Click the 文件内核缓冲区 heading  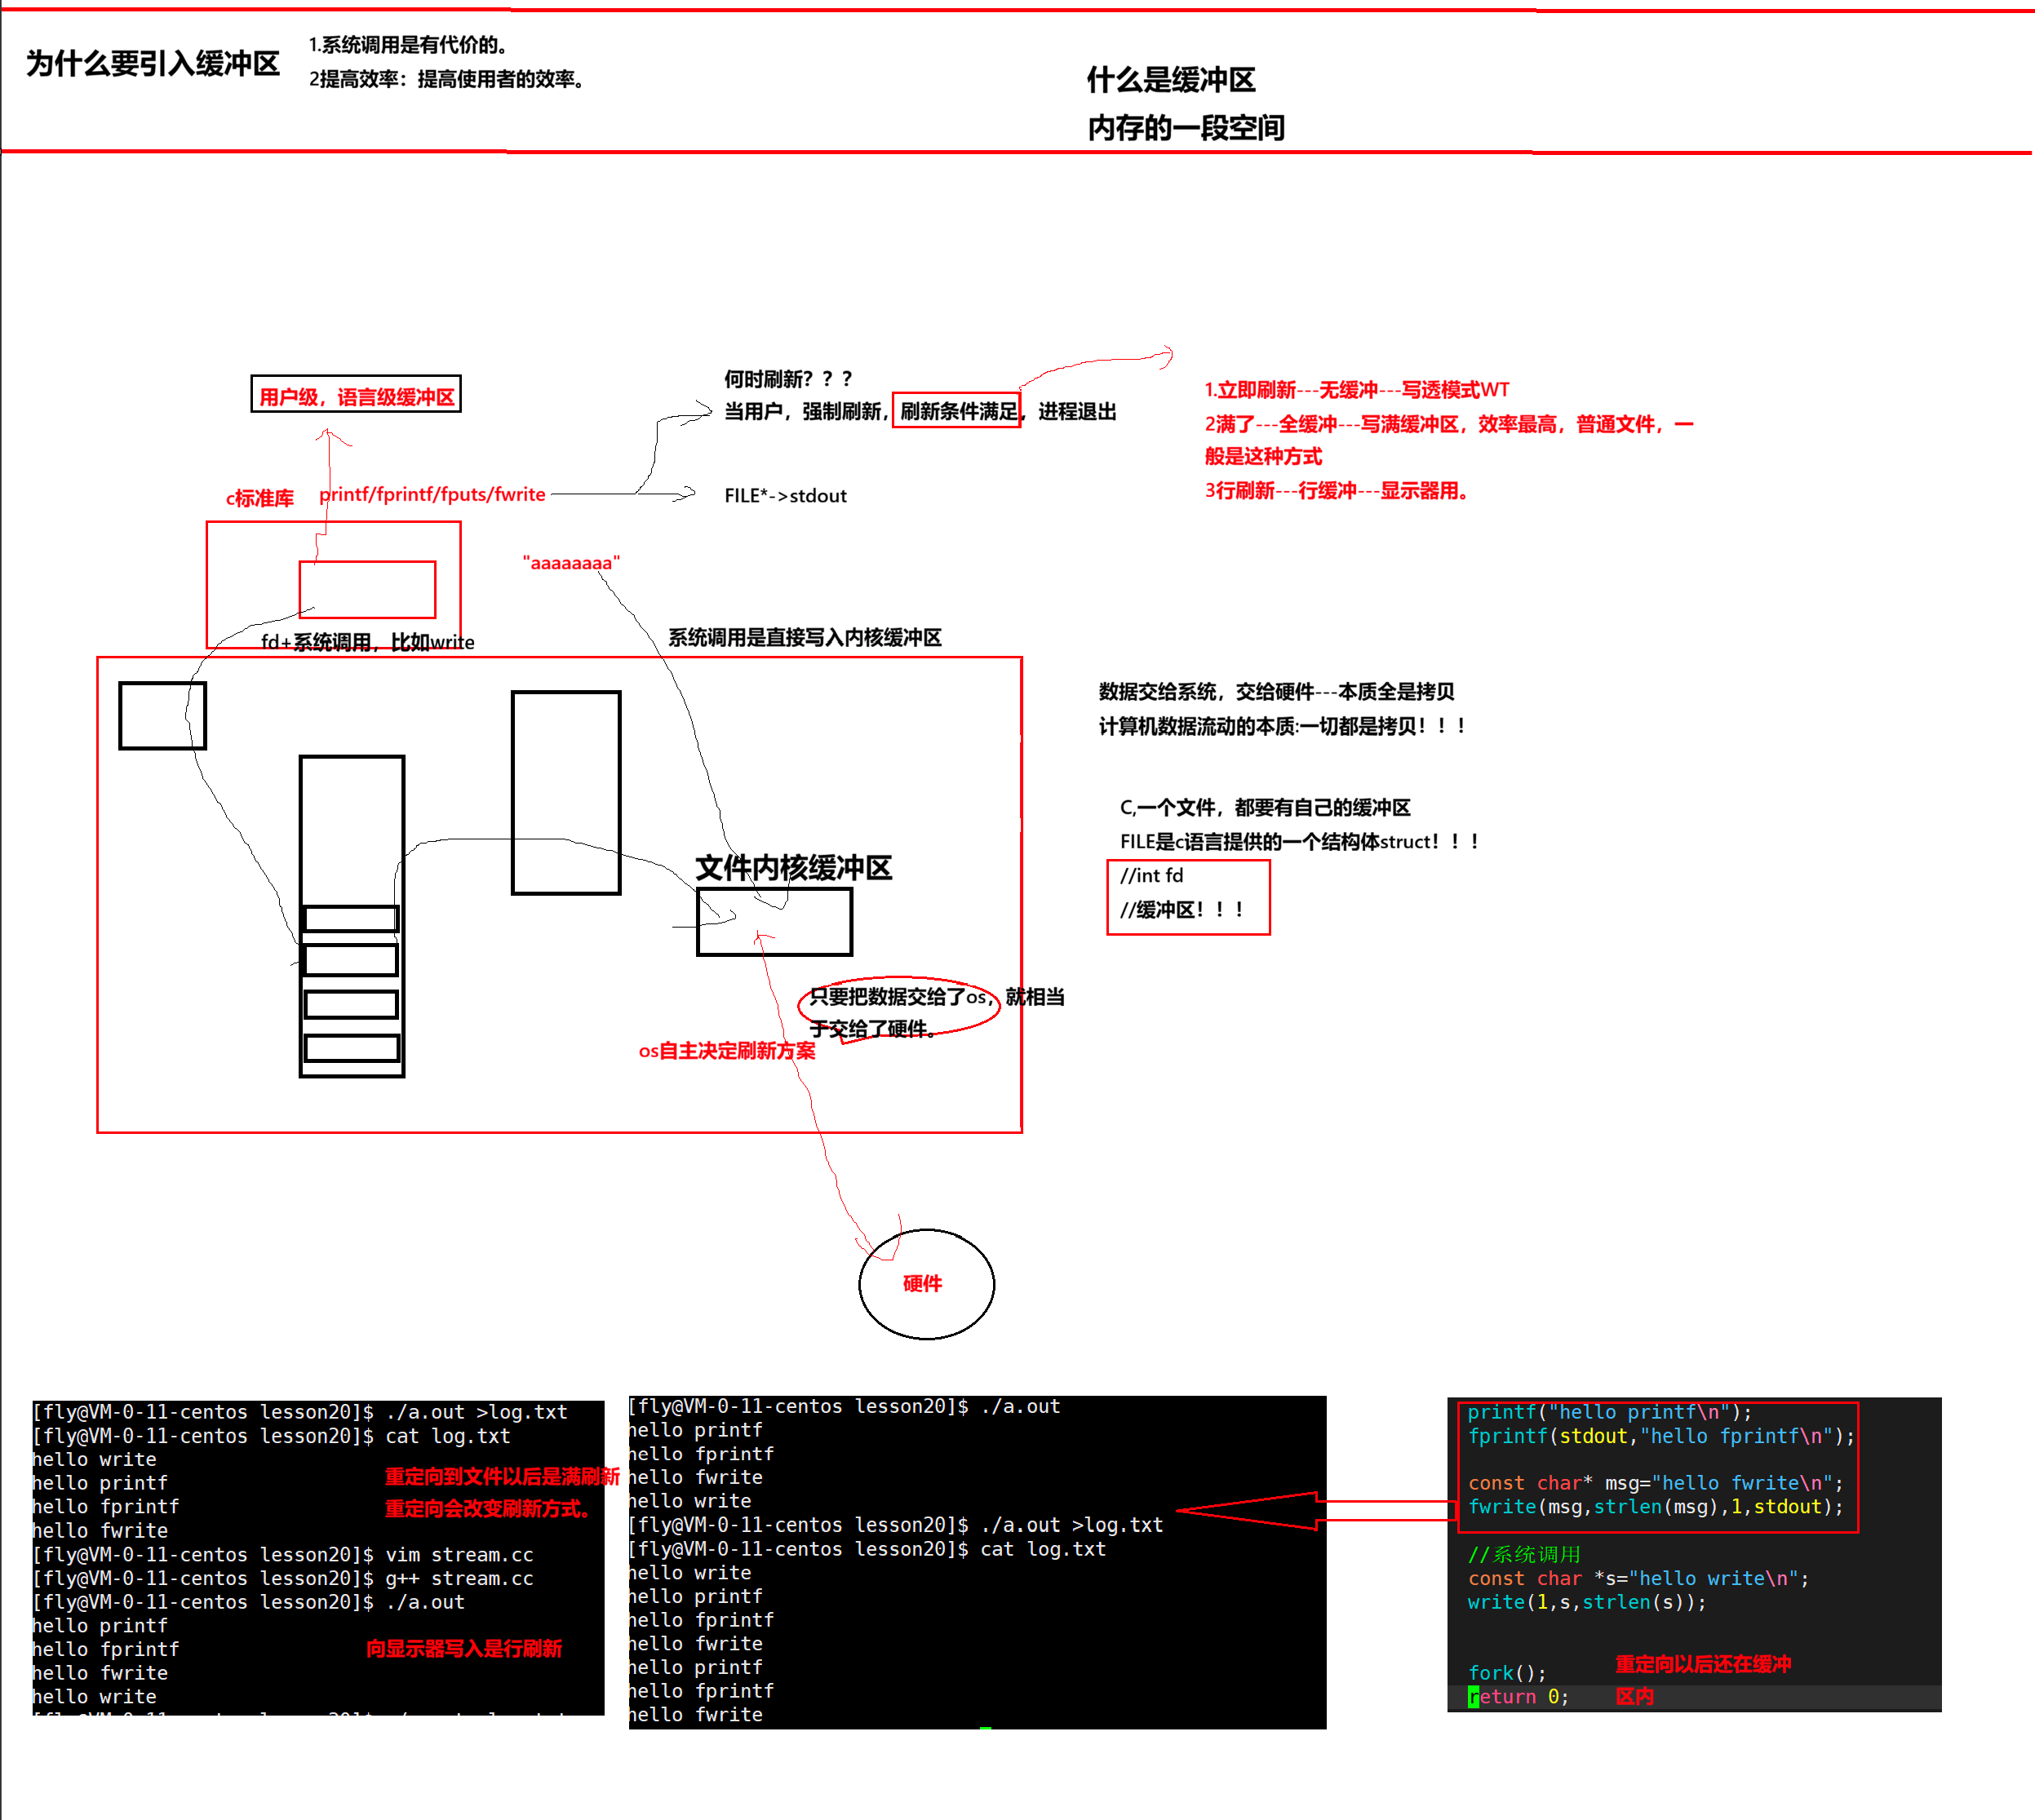click(x=793, y=867)
